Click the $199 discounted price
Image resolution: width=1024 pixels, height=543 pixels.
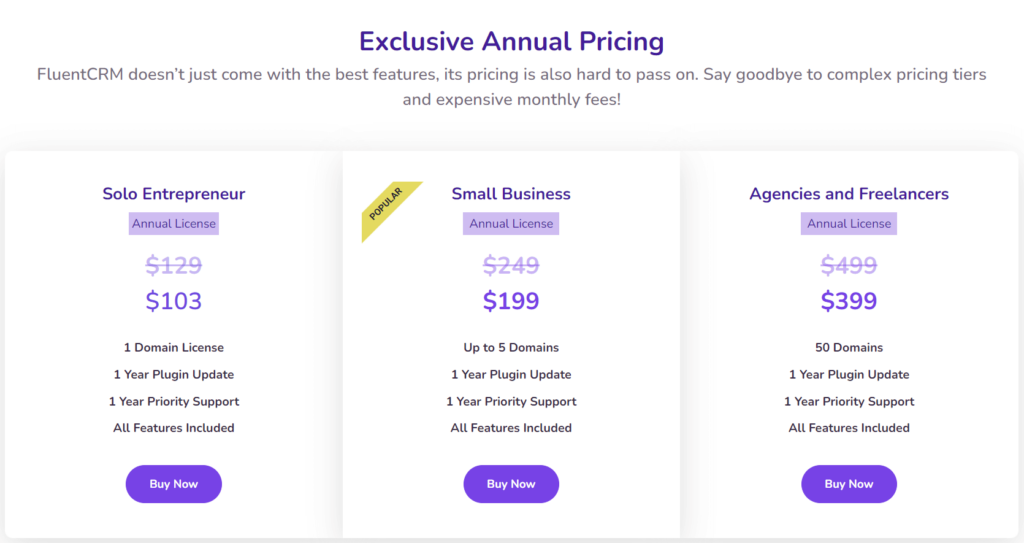[x=511, y=301]
